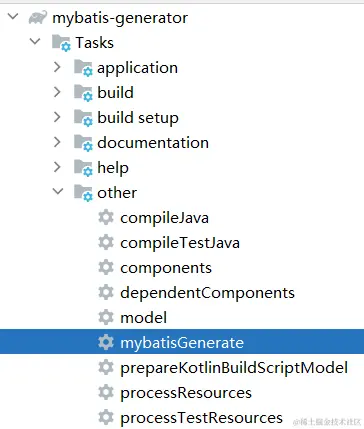Viewport: 364px width, 429px height.
Task: Collapse the other task group
Action: pyautogui.click(x=58, y=191)
